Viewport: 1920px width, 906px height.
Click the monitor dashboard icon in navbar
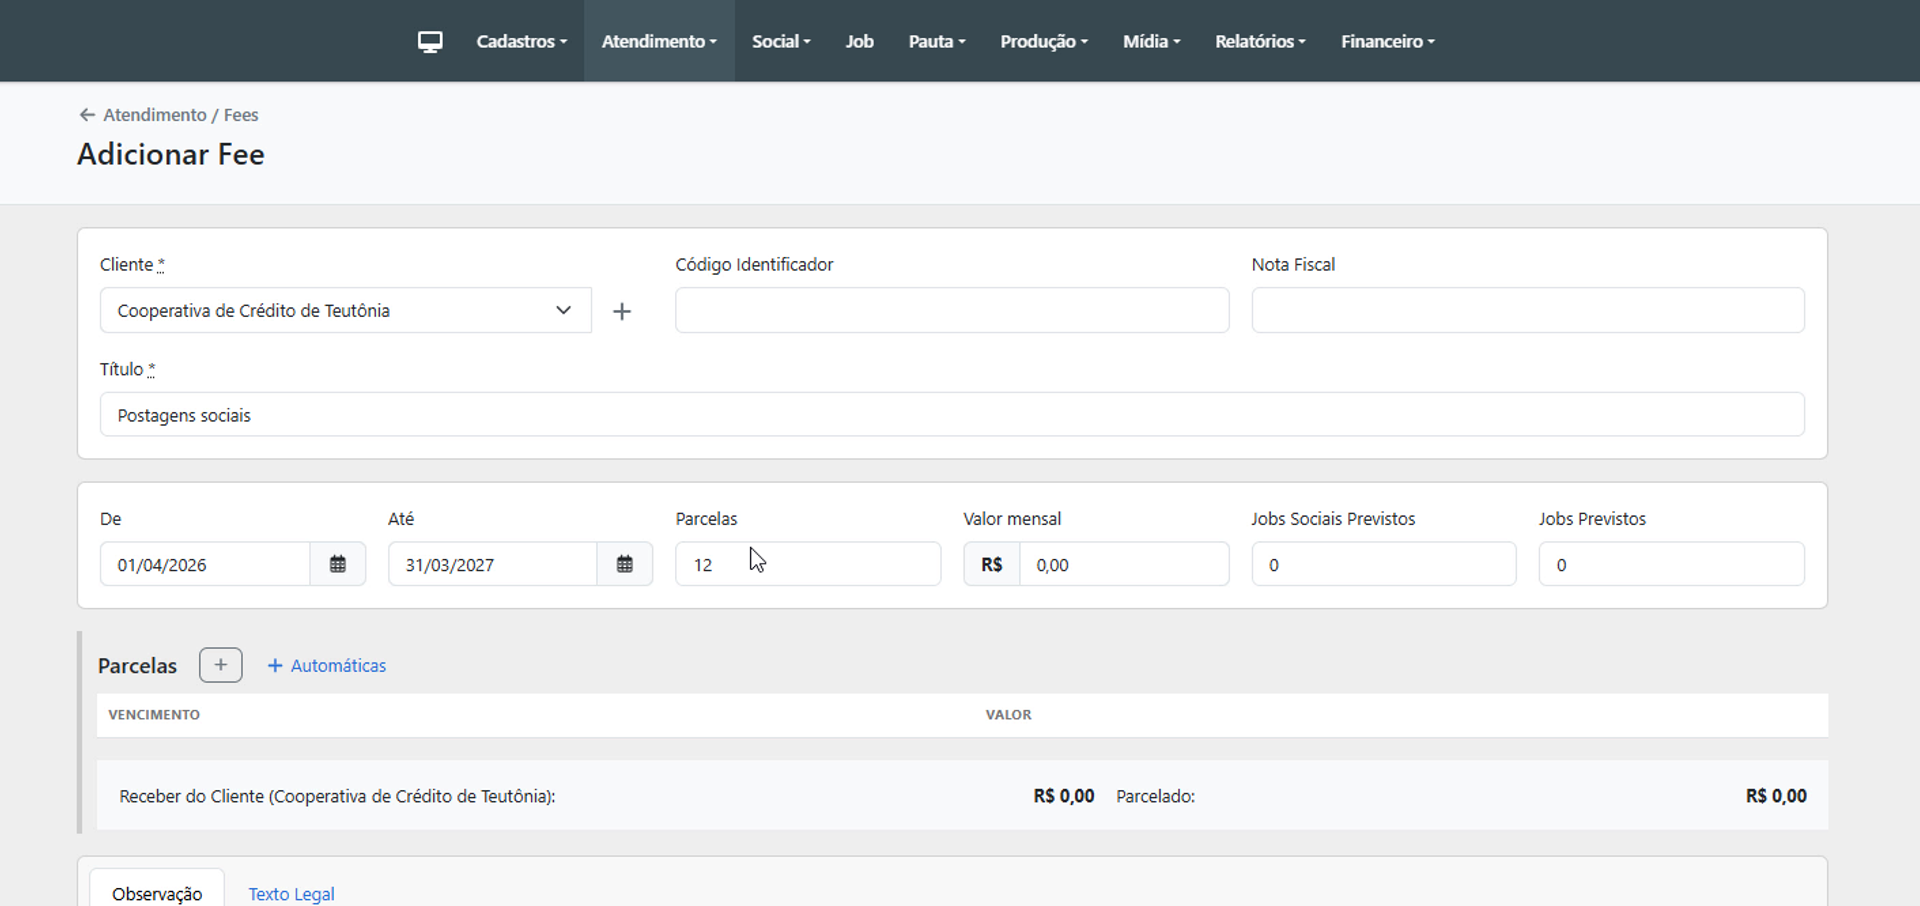click(430, 41)
